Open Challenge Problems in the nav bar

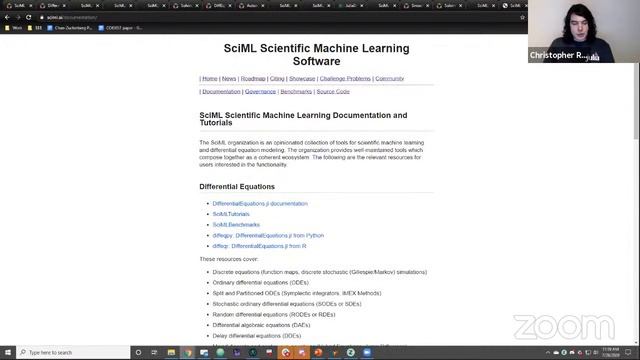pos(345,78)
